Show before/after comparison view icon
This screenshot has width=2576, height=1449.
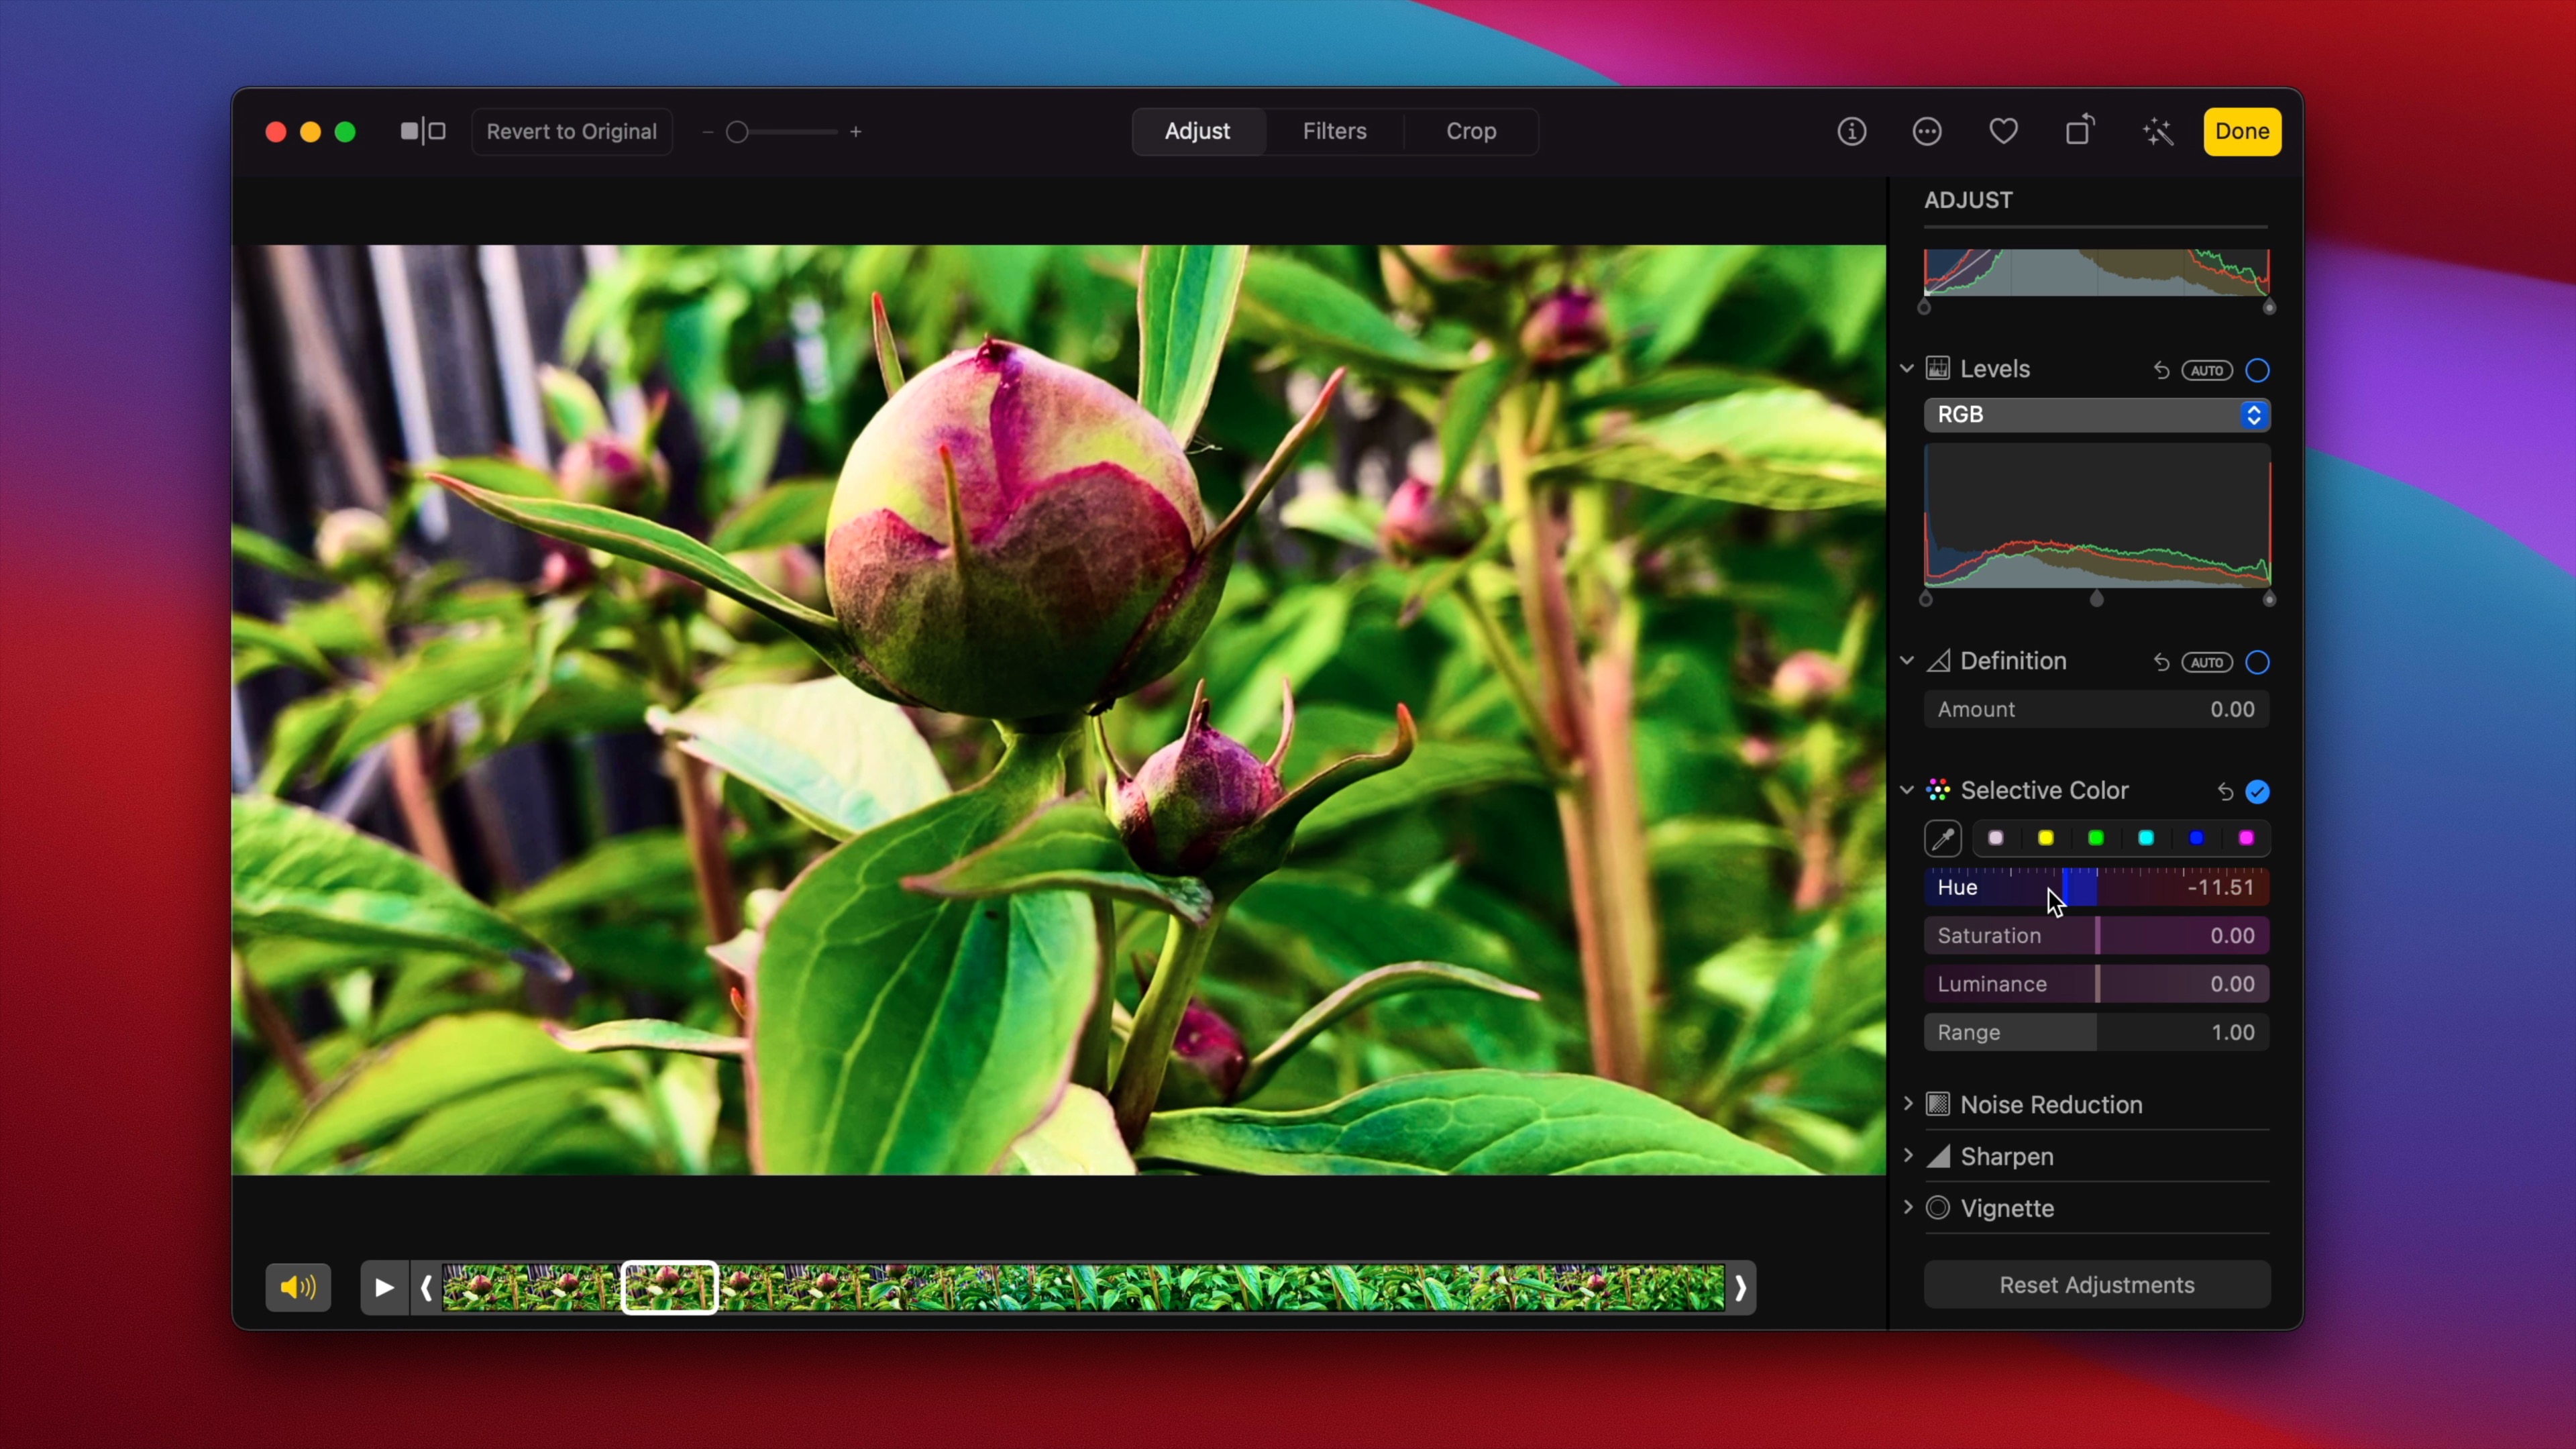coord(423,131)
